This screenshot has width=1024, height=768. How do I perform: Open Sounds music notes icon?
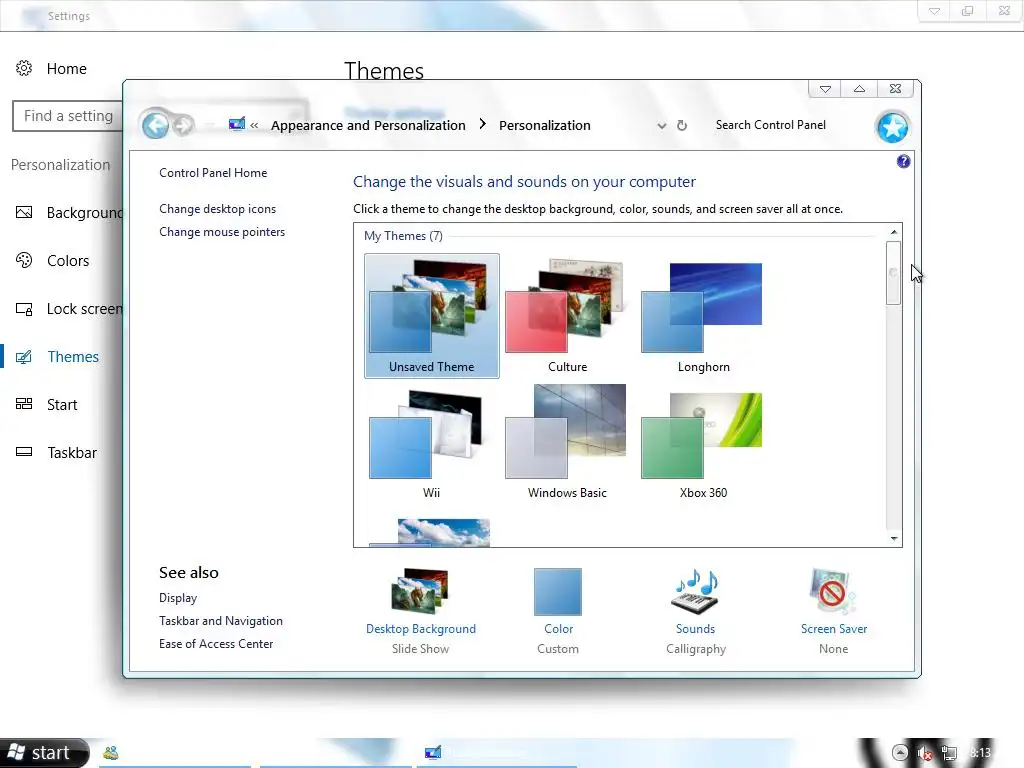[x=695, y=591]
